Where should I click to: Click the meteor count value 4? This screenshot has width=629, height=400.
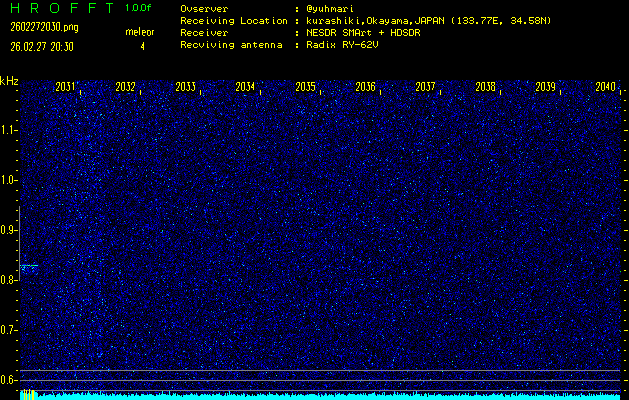[x=142, y=46]
